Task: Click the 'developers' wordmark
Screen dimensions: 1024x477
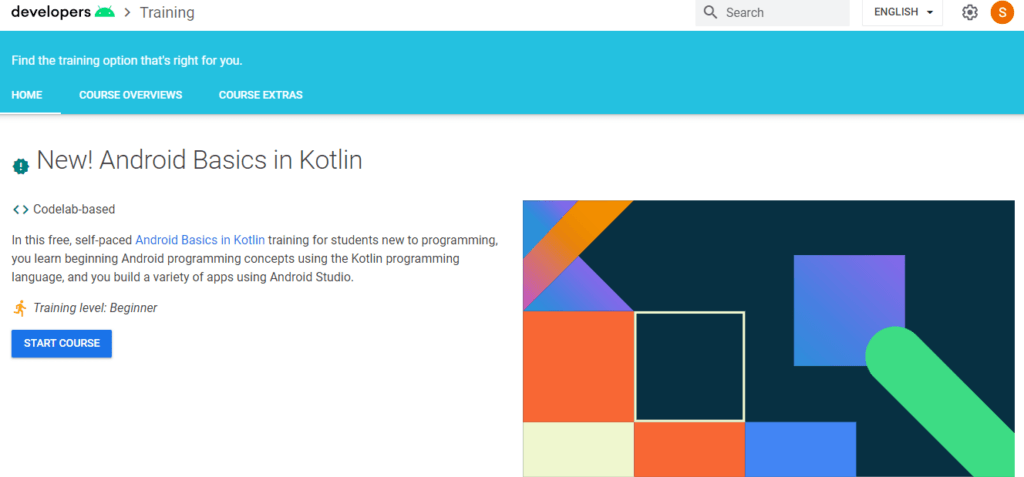Action: click(51, 13)
